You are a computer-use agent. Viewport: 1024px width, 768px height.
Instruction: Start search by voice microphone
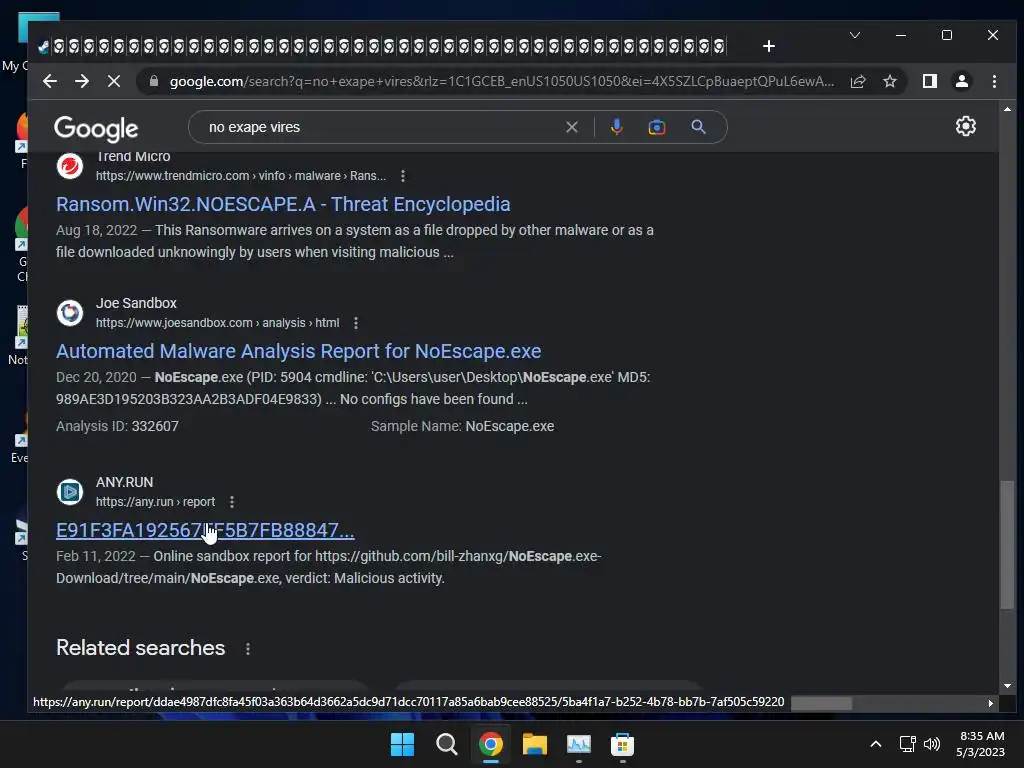[x=616, y=127]
